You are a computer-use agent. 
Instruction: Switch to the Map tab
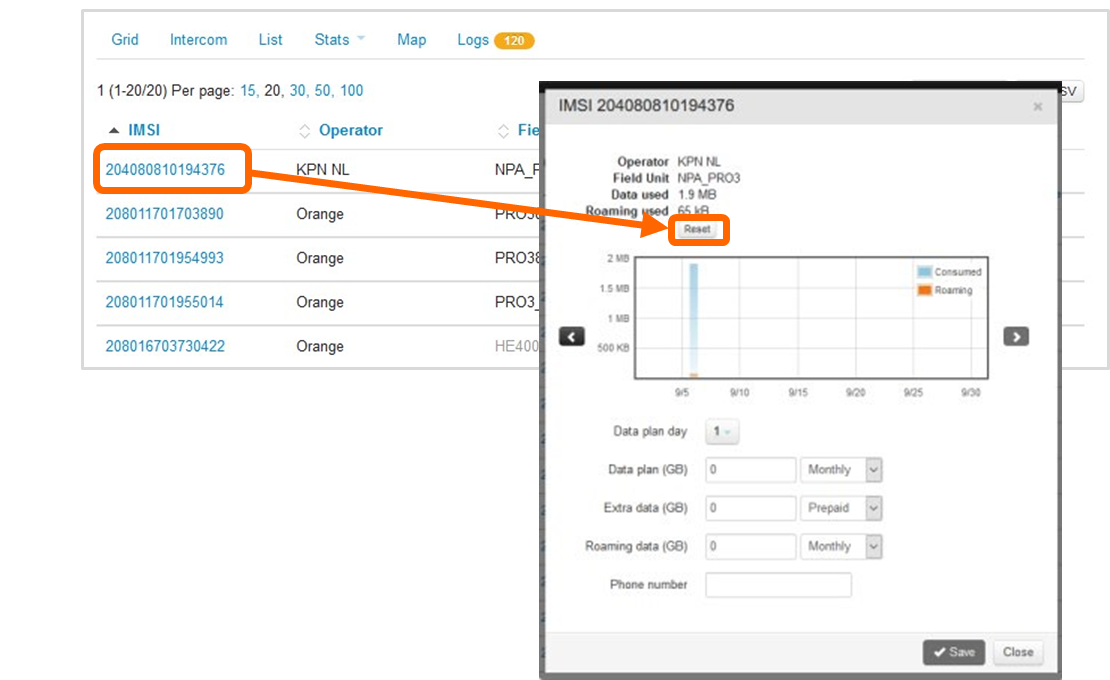pos(411,40)
